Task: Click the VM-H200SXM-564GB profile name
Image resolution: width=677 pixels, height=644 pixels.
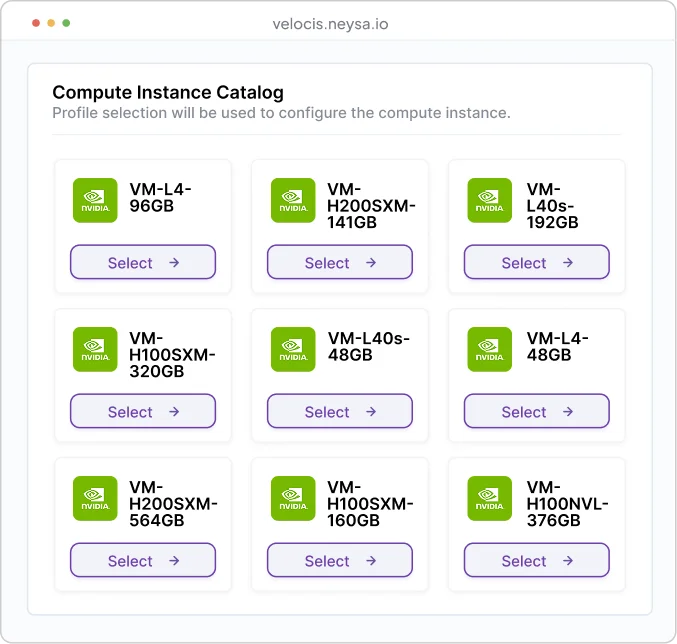Action: coord(173,503)
